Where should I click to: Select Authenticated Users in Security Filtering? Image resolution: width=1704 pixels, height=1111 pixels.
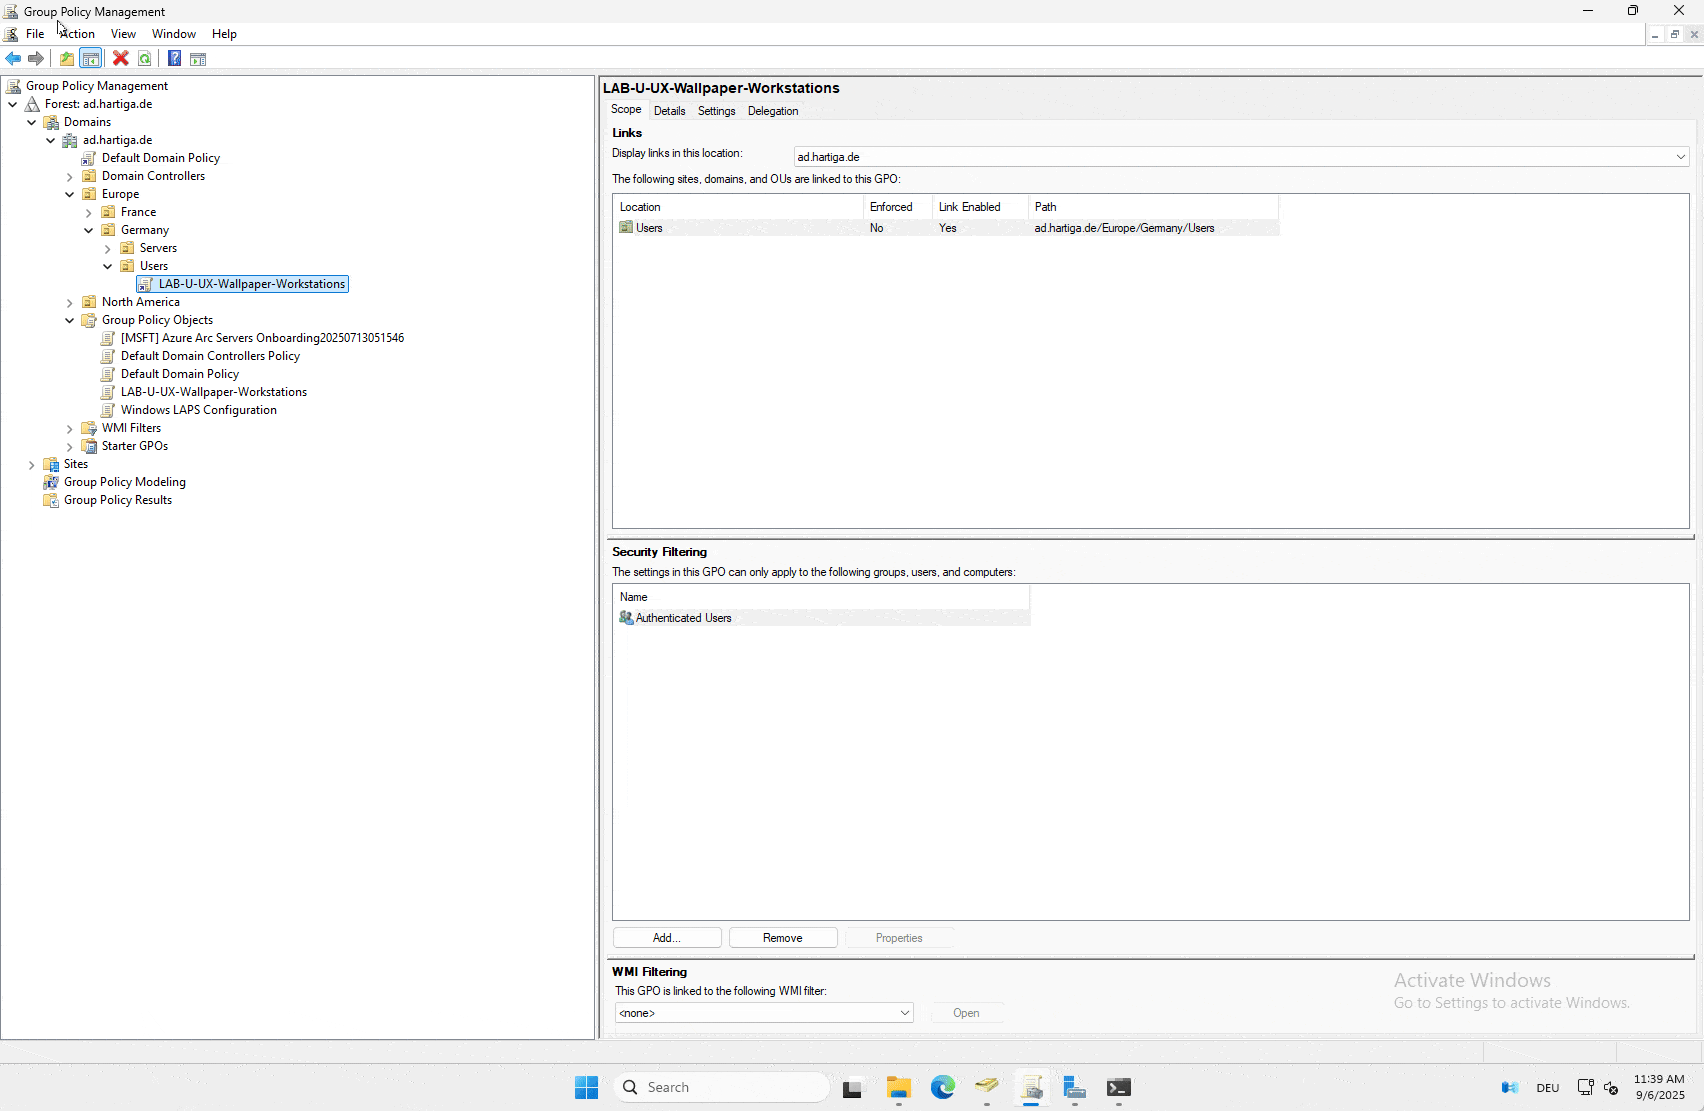(x=684, y=617)
